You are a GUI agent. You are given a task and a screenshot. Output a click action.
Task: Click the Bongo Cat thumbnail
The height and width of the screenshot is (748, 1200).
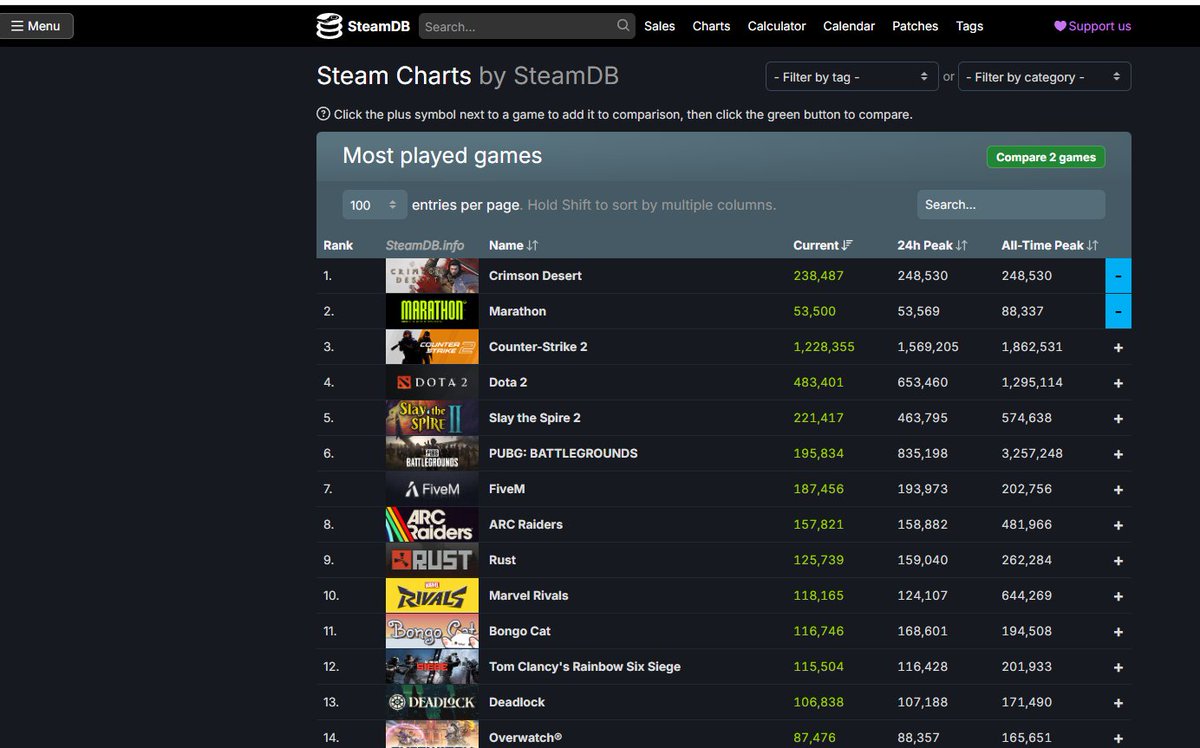(x=432, y=631)
